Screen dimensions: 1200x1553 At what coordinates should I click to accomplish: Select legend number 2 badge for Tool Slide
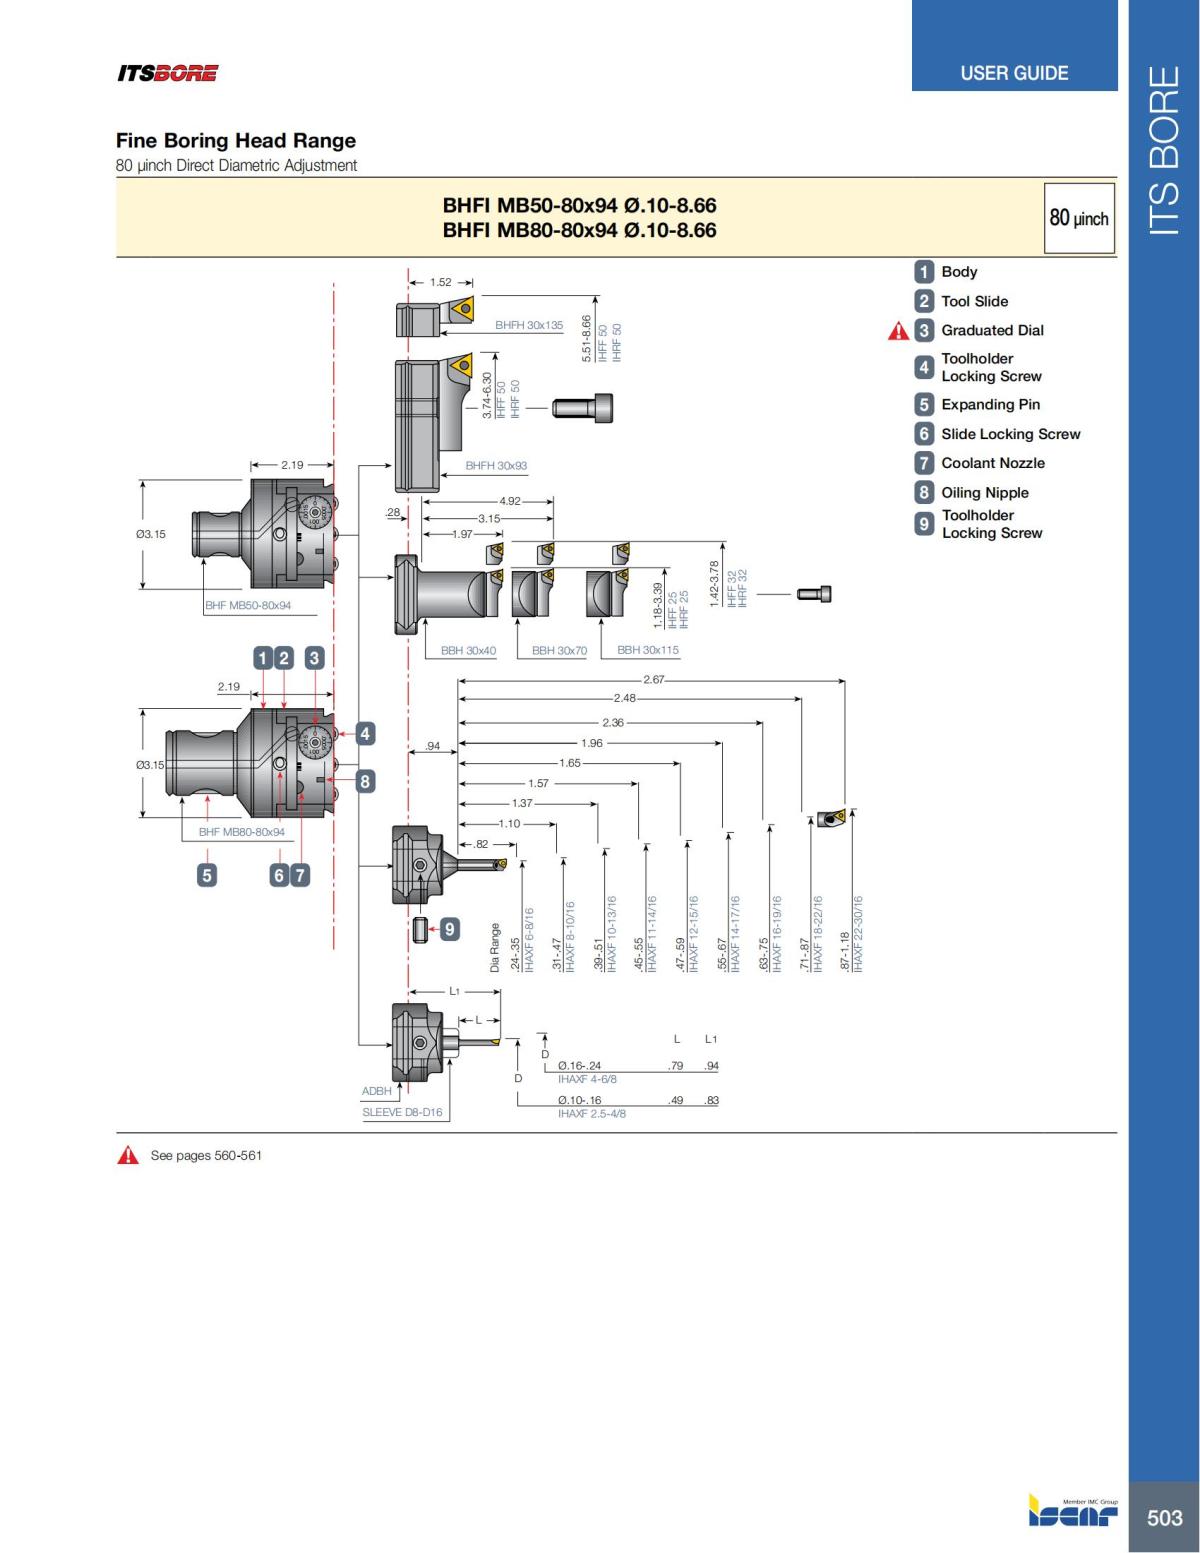[x=924, y=301]
